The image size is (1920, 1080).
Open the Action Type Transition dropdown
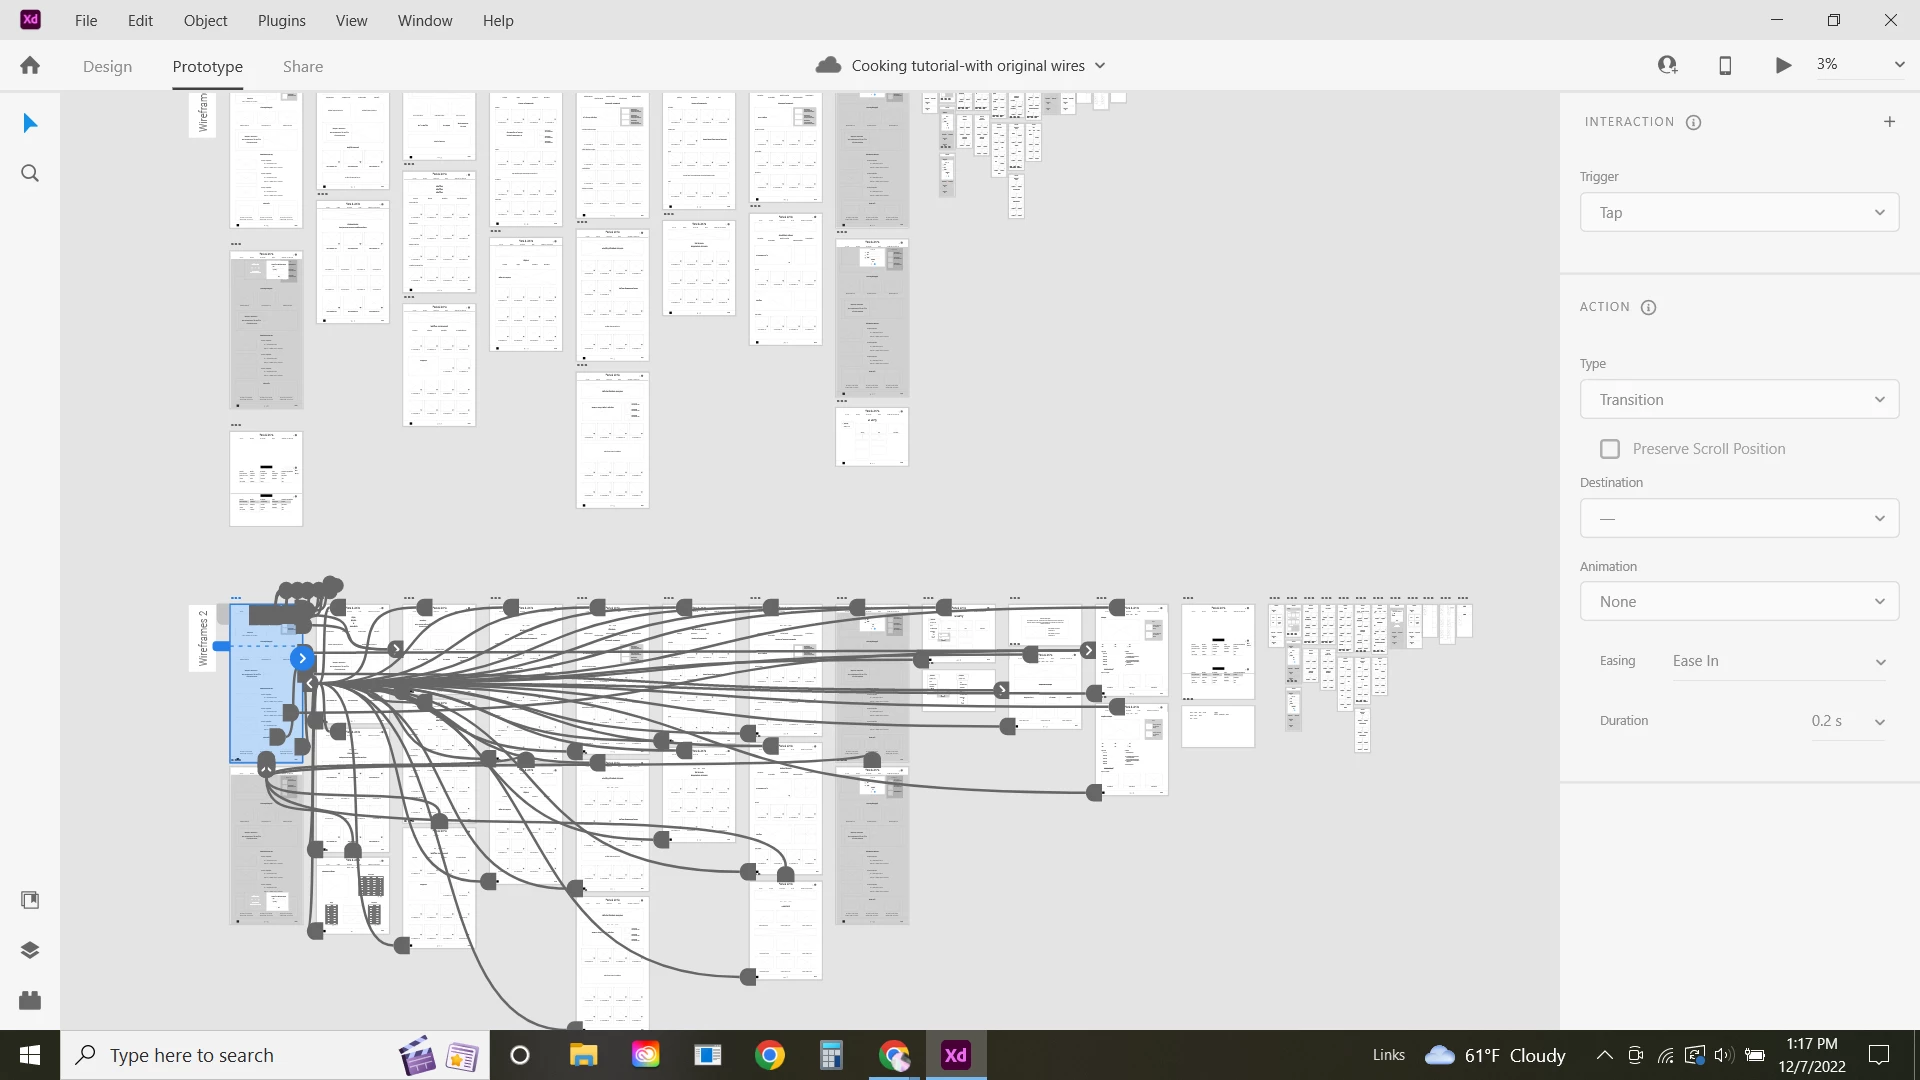[x=1739, y=399]
